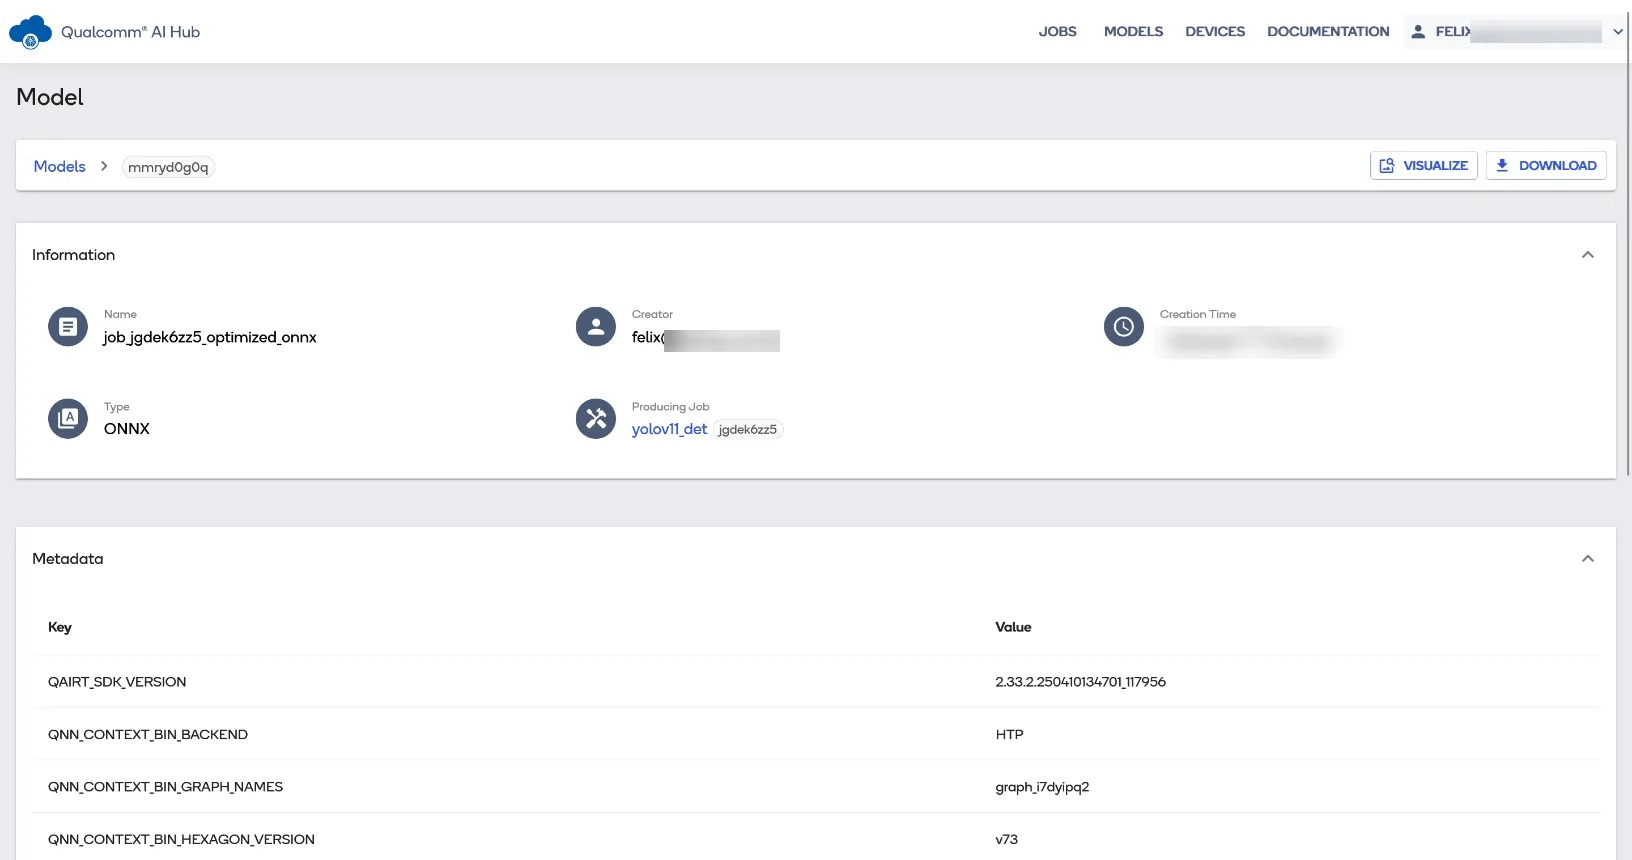Click the QNN_CONTEXT_BIN_BACKEND key cell
Viewport: 1632px width, 860px height.
[148, 735]
